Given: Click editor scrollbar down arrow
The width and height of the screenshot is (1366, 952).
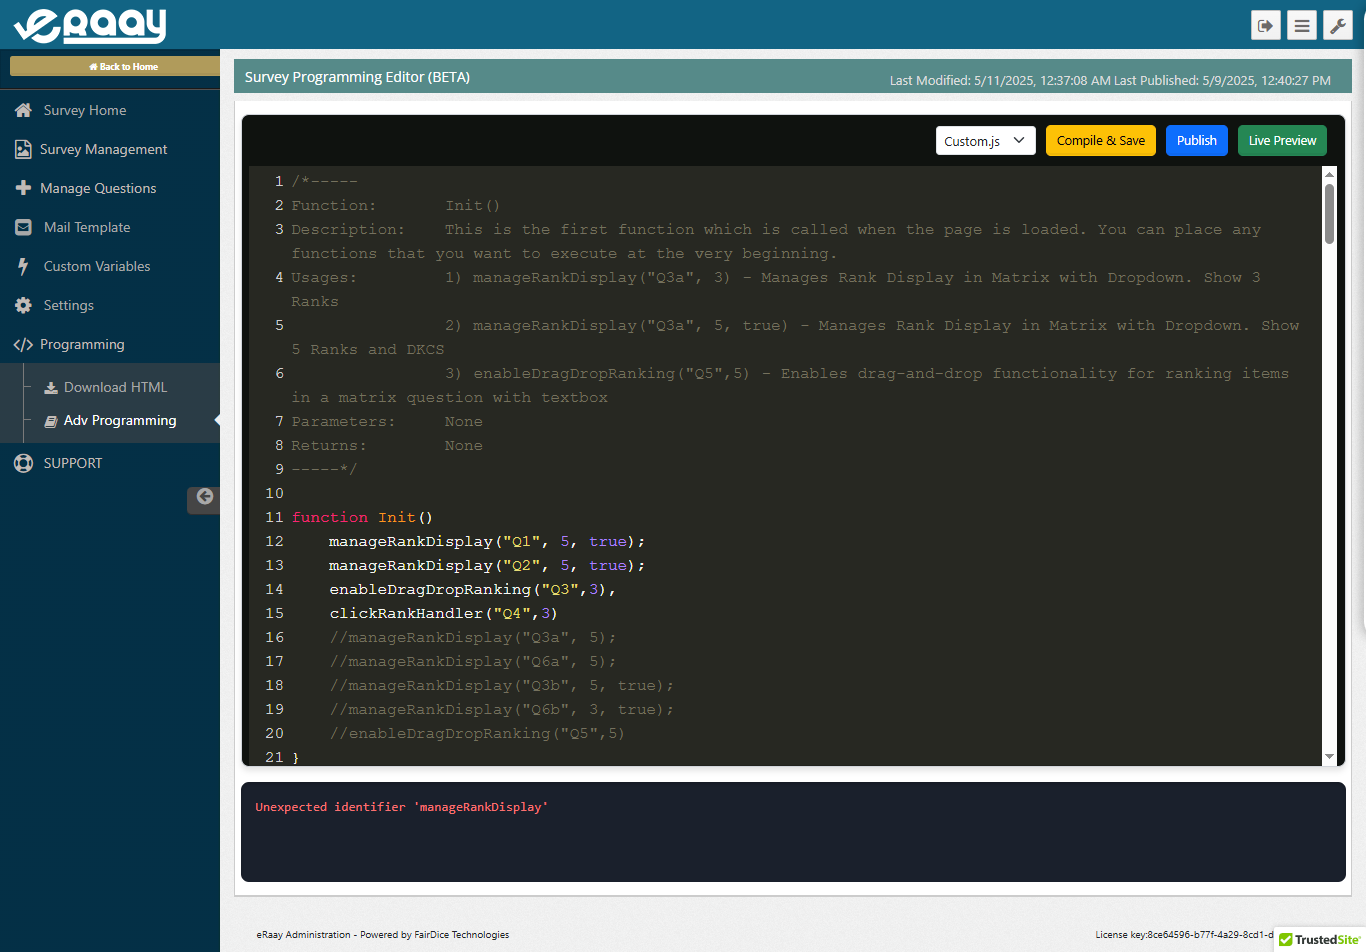Looking at the screenshot, I should 1329,757.
